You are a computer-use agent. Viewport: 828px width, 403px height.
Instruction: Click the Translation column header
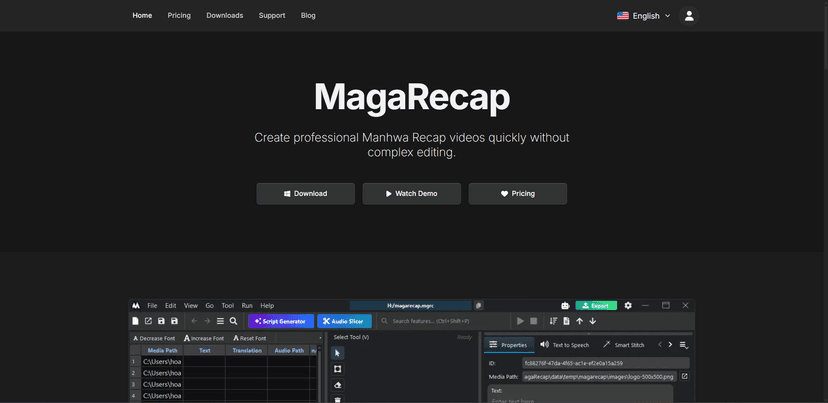click(x=247, y=350)
